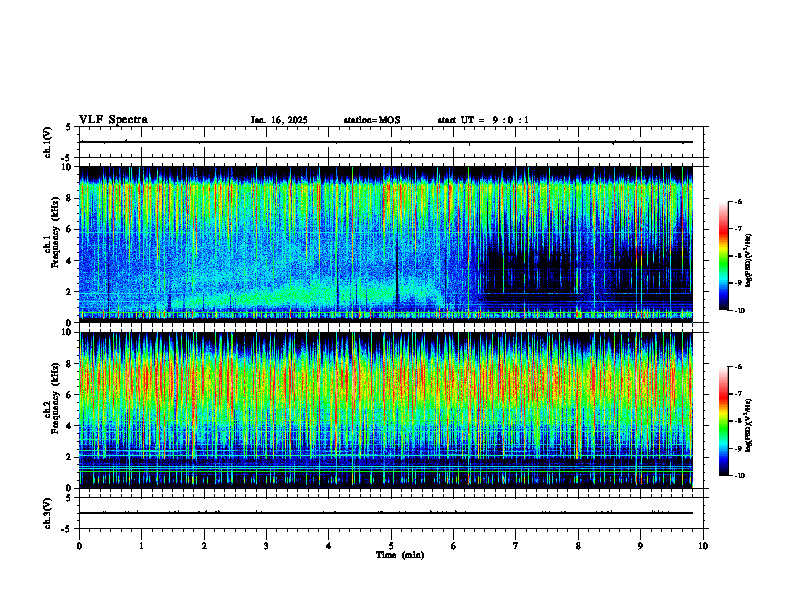Click the '8' minute tick label
The image size is (792, 612).
pos(578,546)
